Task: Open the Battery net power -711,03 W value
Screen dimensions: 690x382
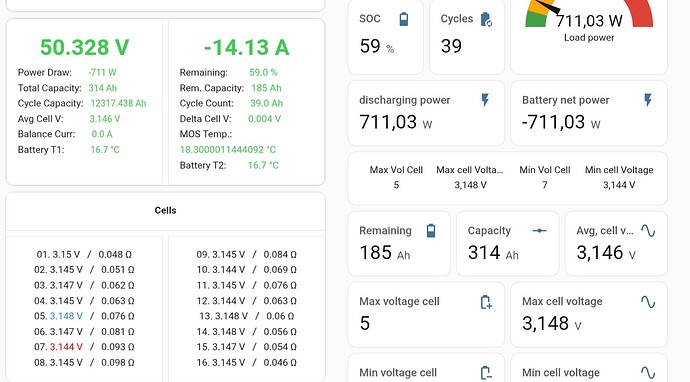Action: click(x=561, y=122)
